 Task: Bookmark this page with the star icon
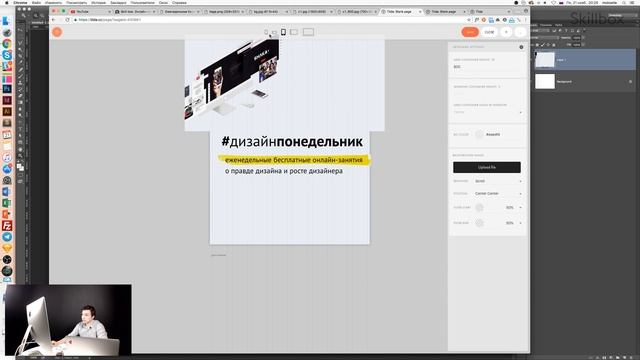pos(469,20)
